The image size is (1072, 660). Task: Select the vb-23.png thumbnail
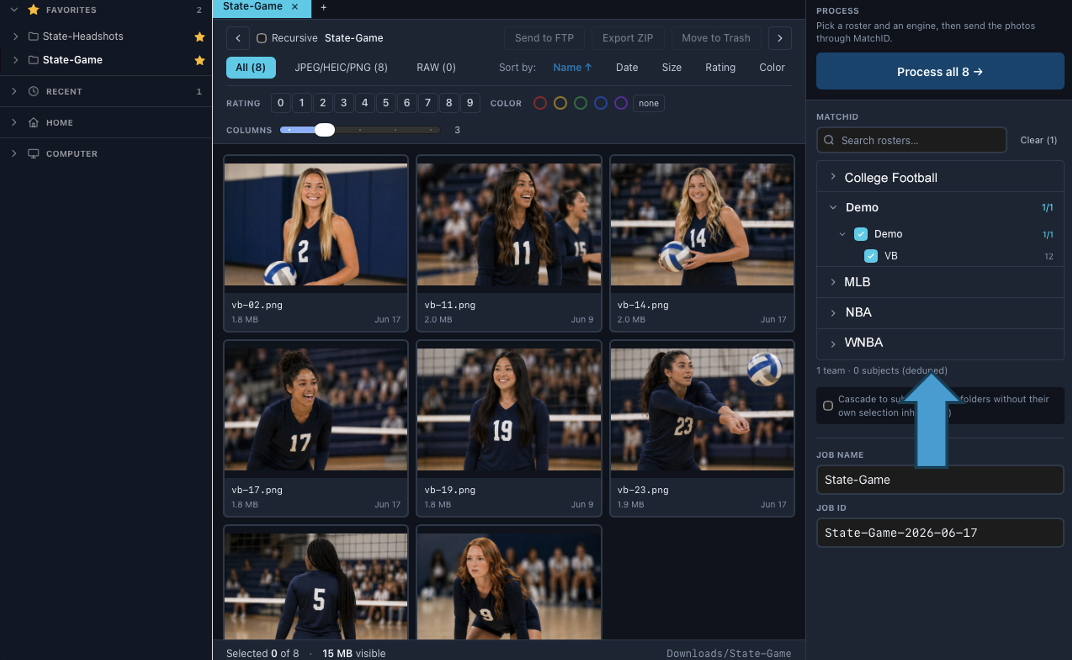702,410
